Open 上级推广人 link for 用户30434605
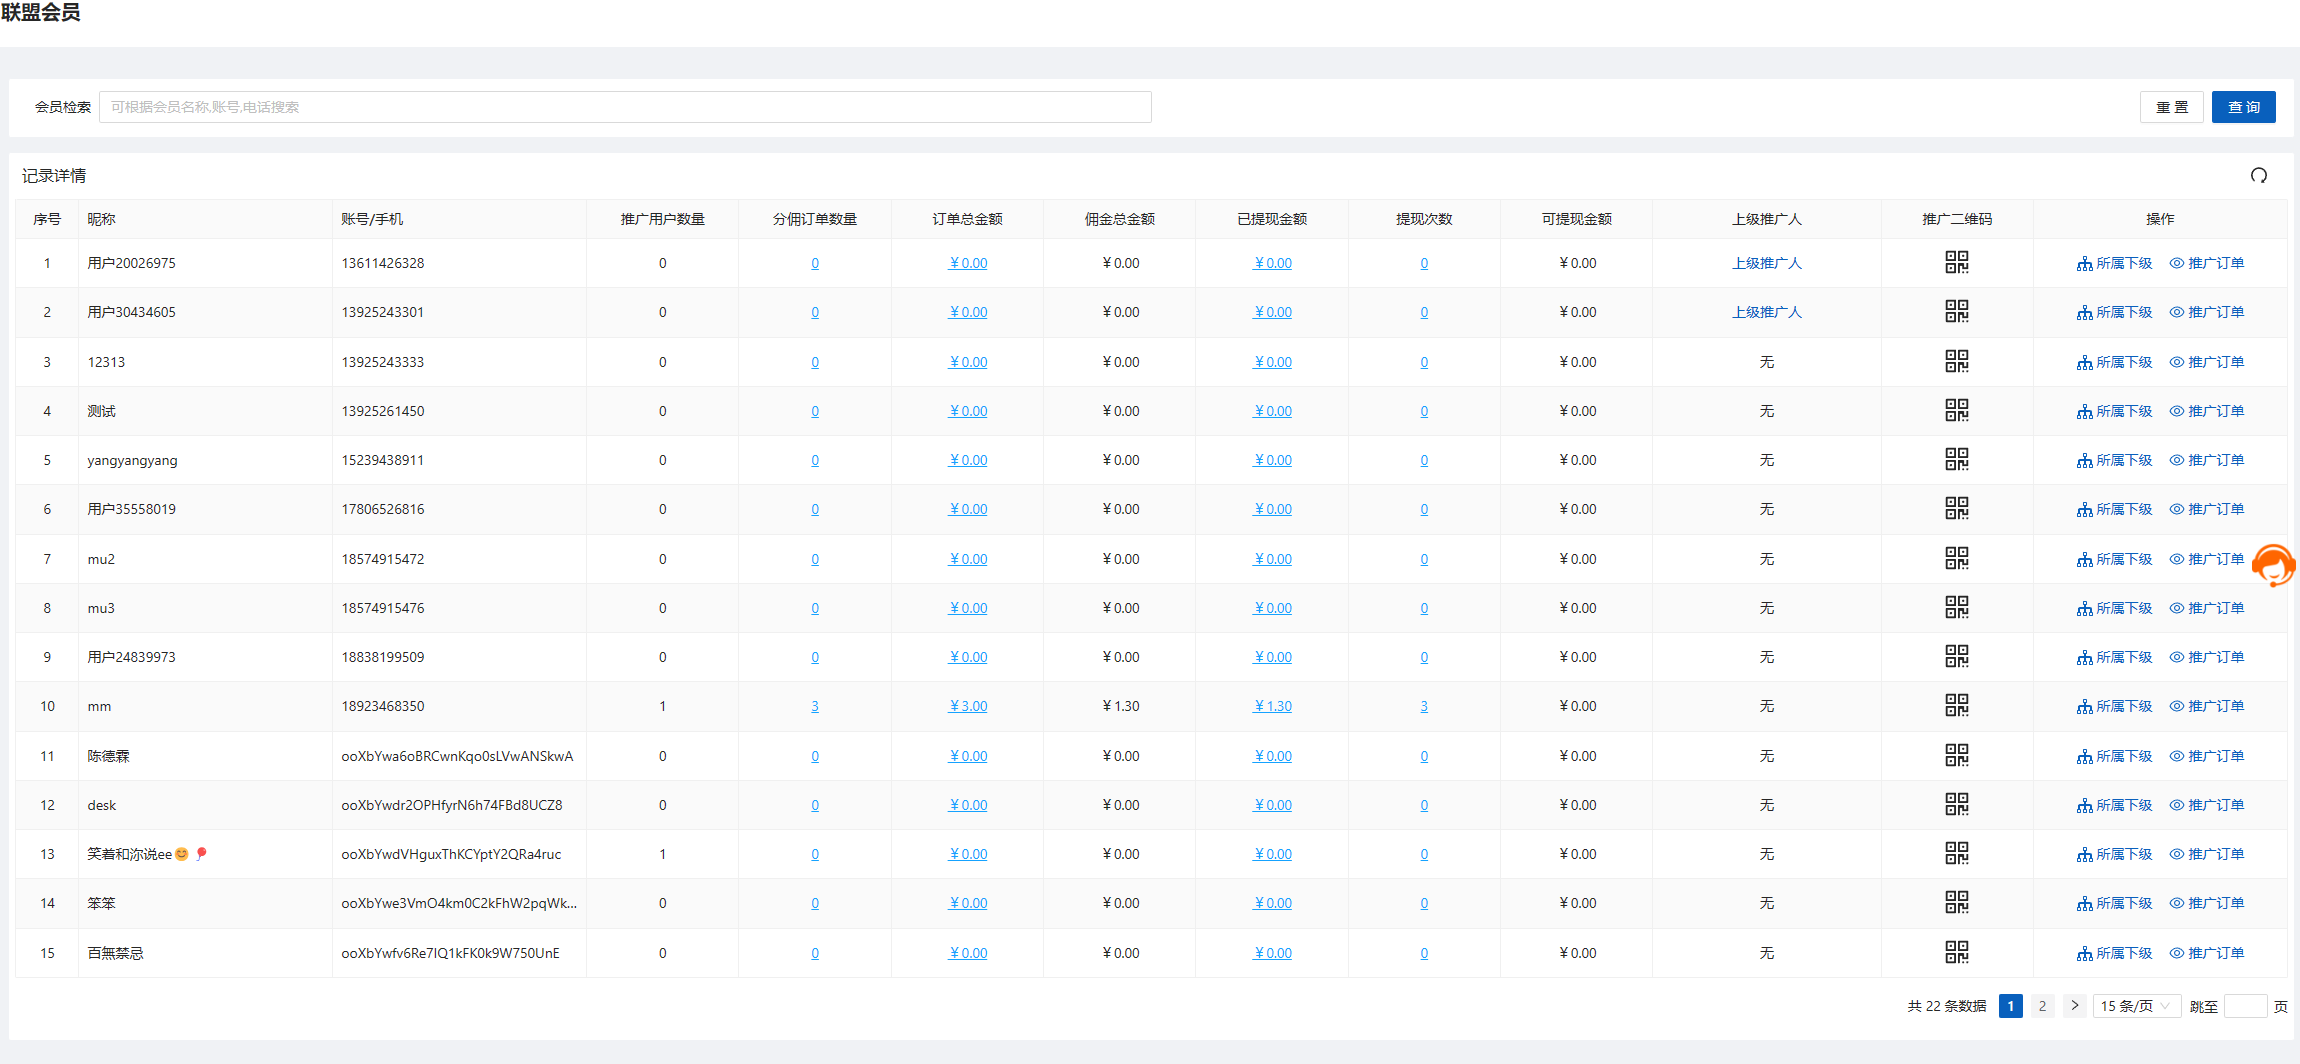The height and width of the screenshot is (1064, 2300). pyautogui.click(x=1766, y=312)
